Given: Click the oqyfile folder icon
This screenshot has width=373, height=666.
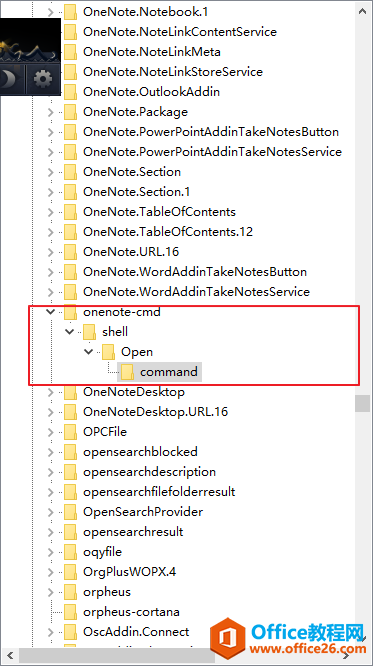Looking at the screenshot, I should 70,552.
